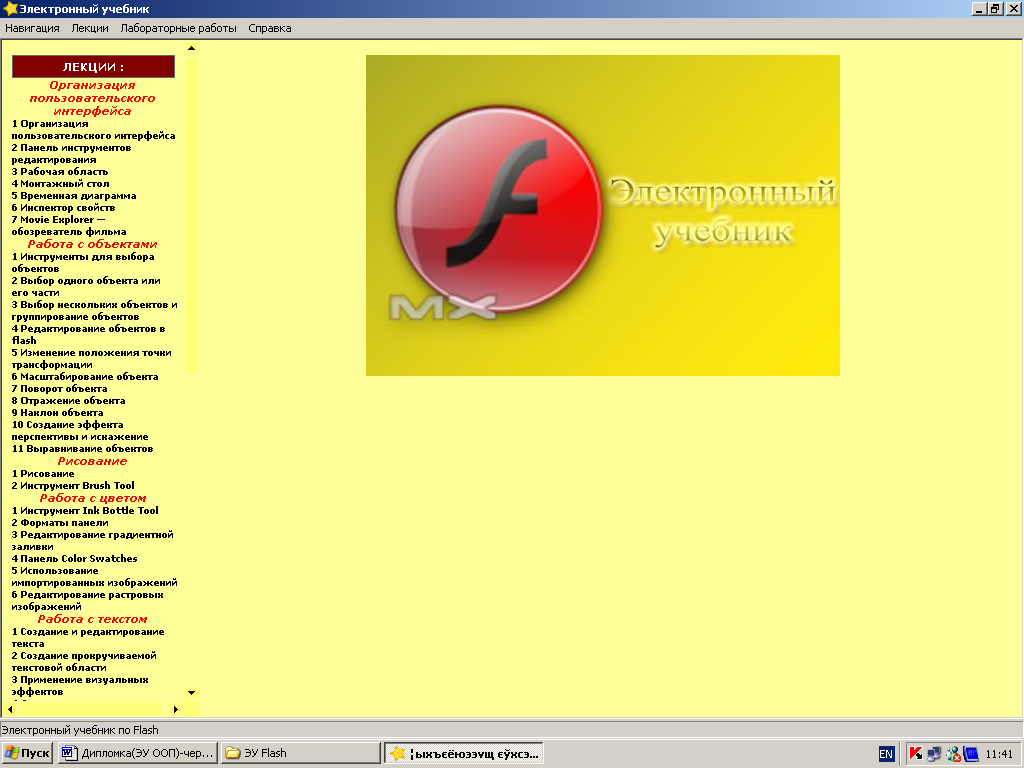1024x768 pixels.
Task: Open the Навигация menu
Action: [32, 28]
